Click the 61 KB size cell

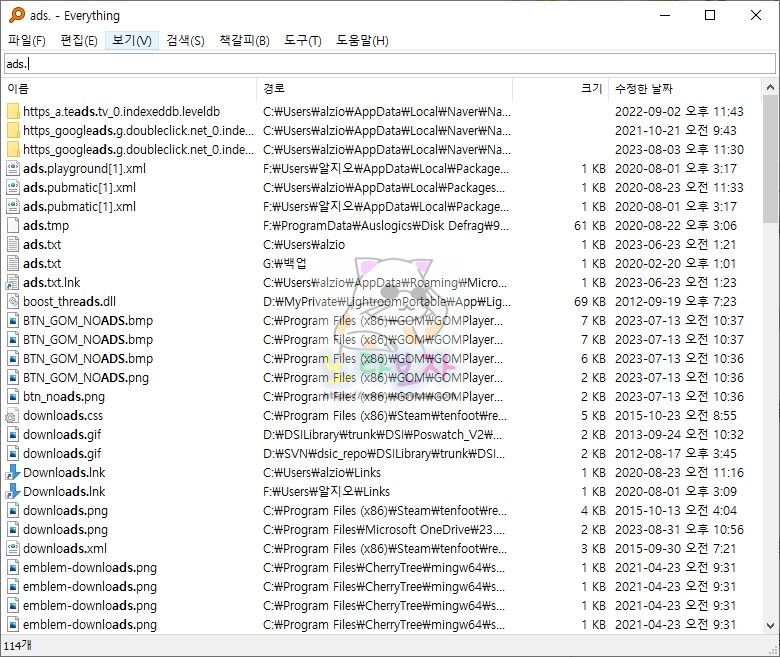click(x=589, y=226)
